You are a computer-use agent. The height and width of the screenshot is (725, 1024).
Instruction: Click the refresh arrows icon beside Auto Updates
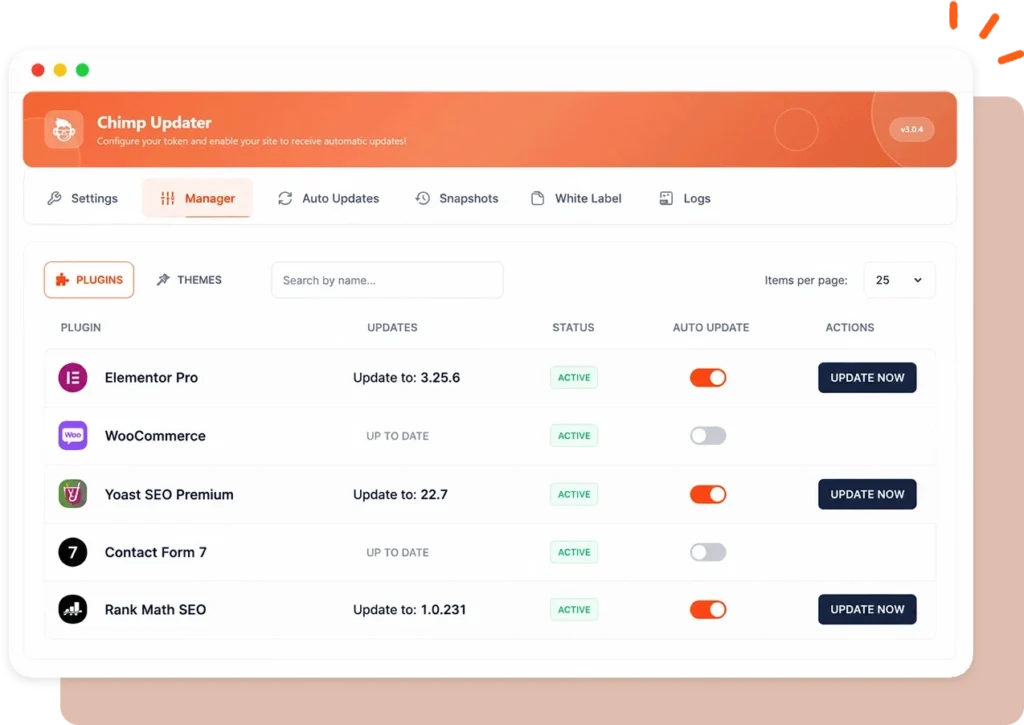pos(285,198)
